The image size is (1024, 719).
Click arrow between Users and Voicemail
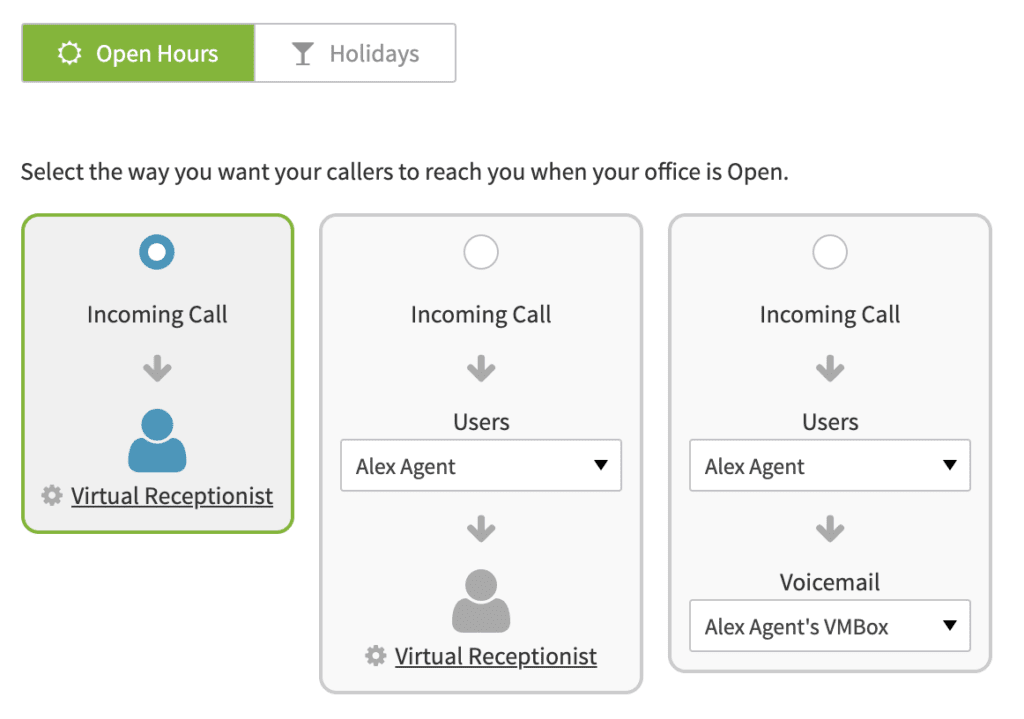[x=830, y=529]
